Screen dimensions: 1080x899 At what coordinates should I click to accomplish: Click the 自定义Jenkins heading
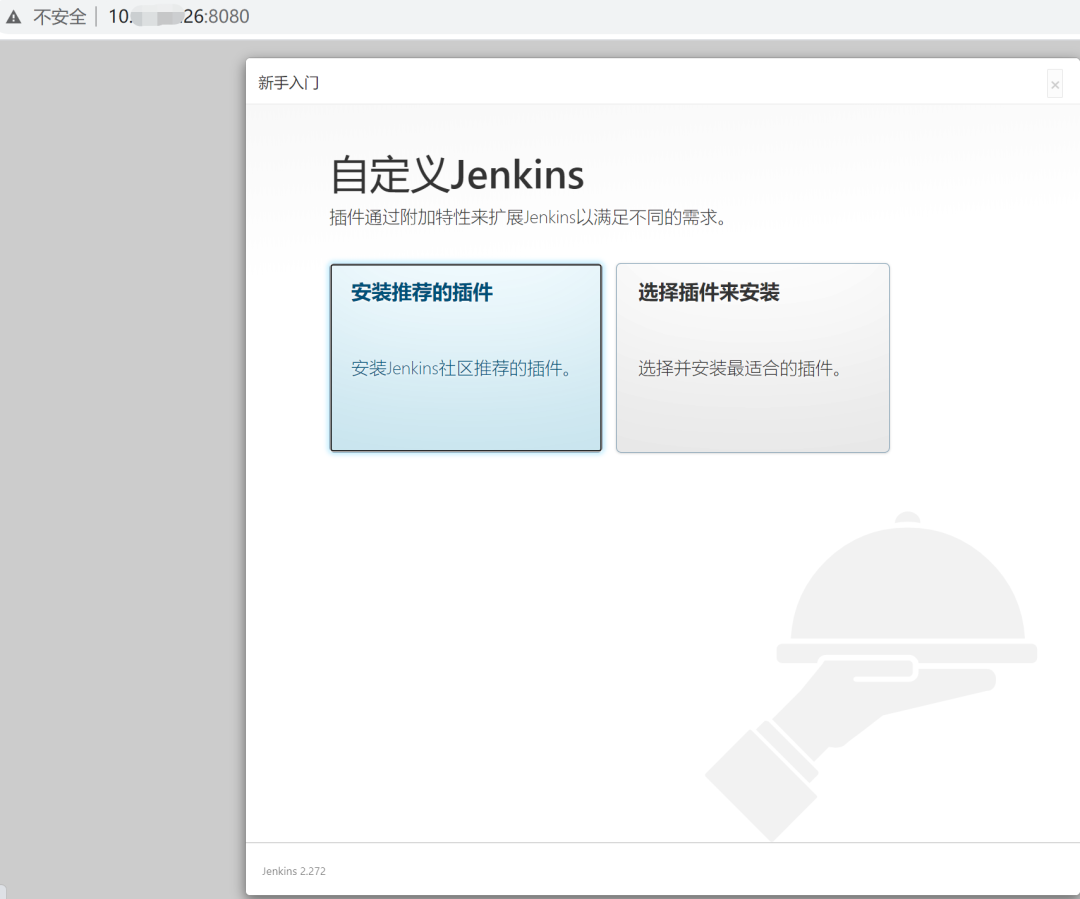pos(457,175)
